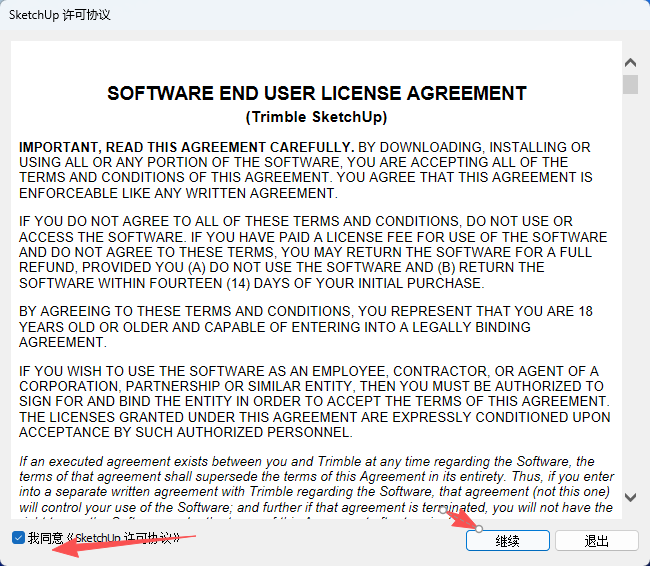
Task: Click the scrollbar down arrow
Action: click(x=630, y=497)
